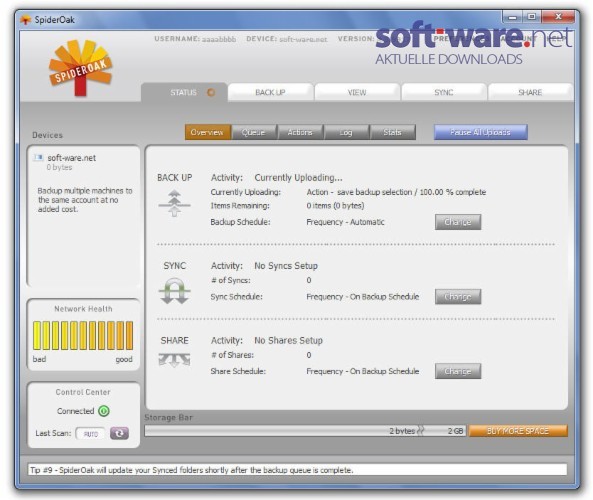Open the BACK UP tab
Viewport: 593px width, 500px height.
[270, 92]
